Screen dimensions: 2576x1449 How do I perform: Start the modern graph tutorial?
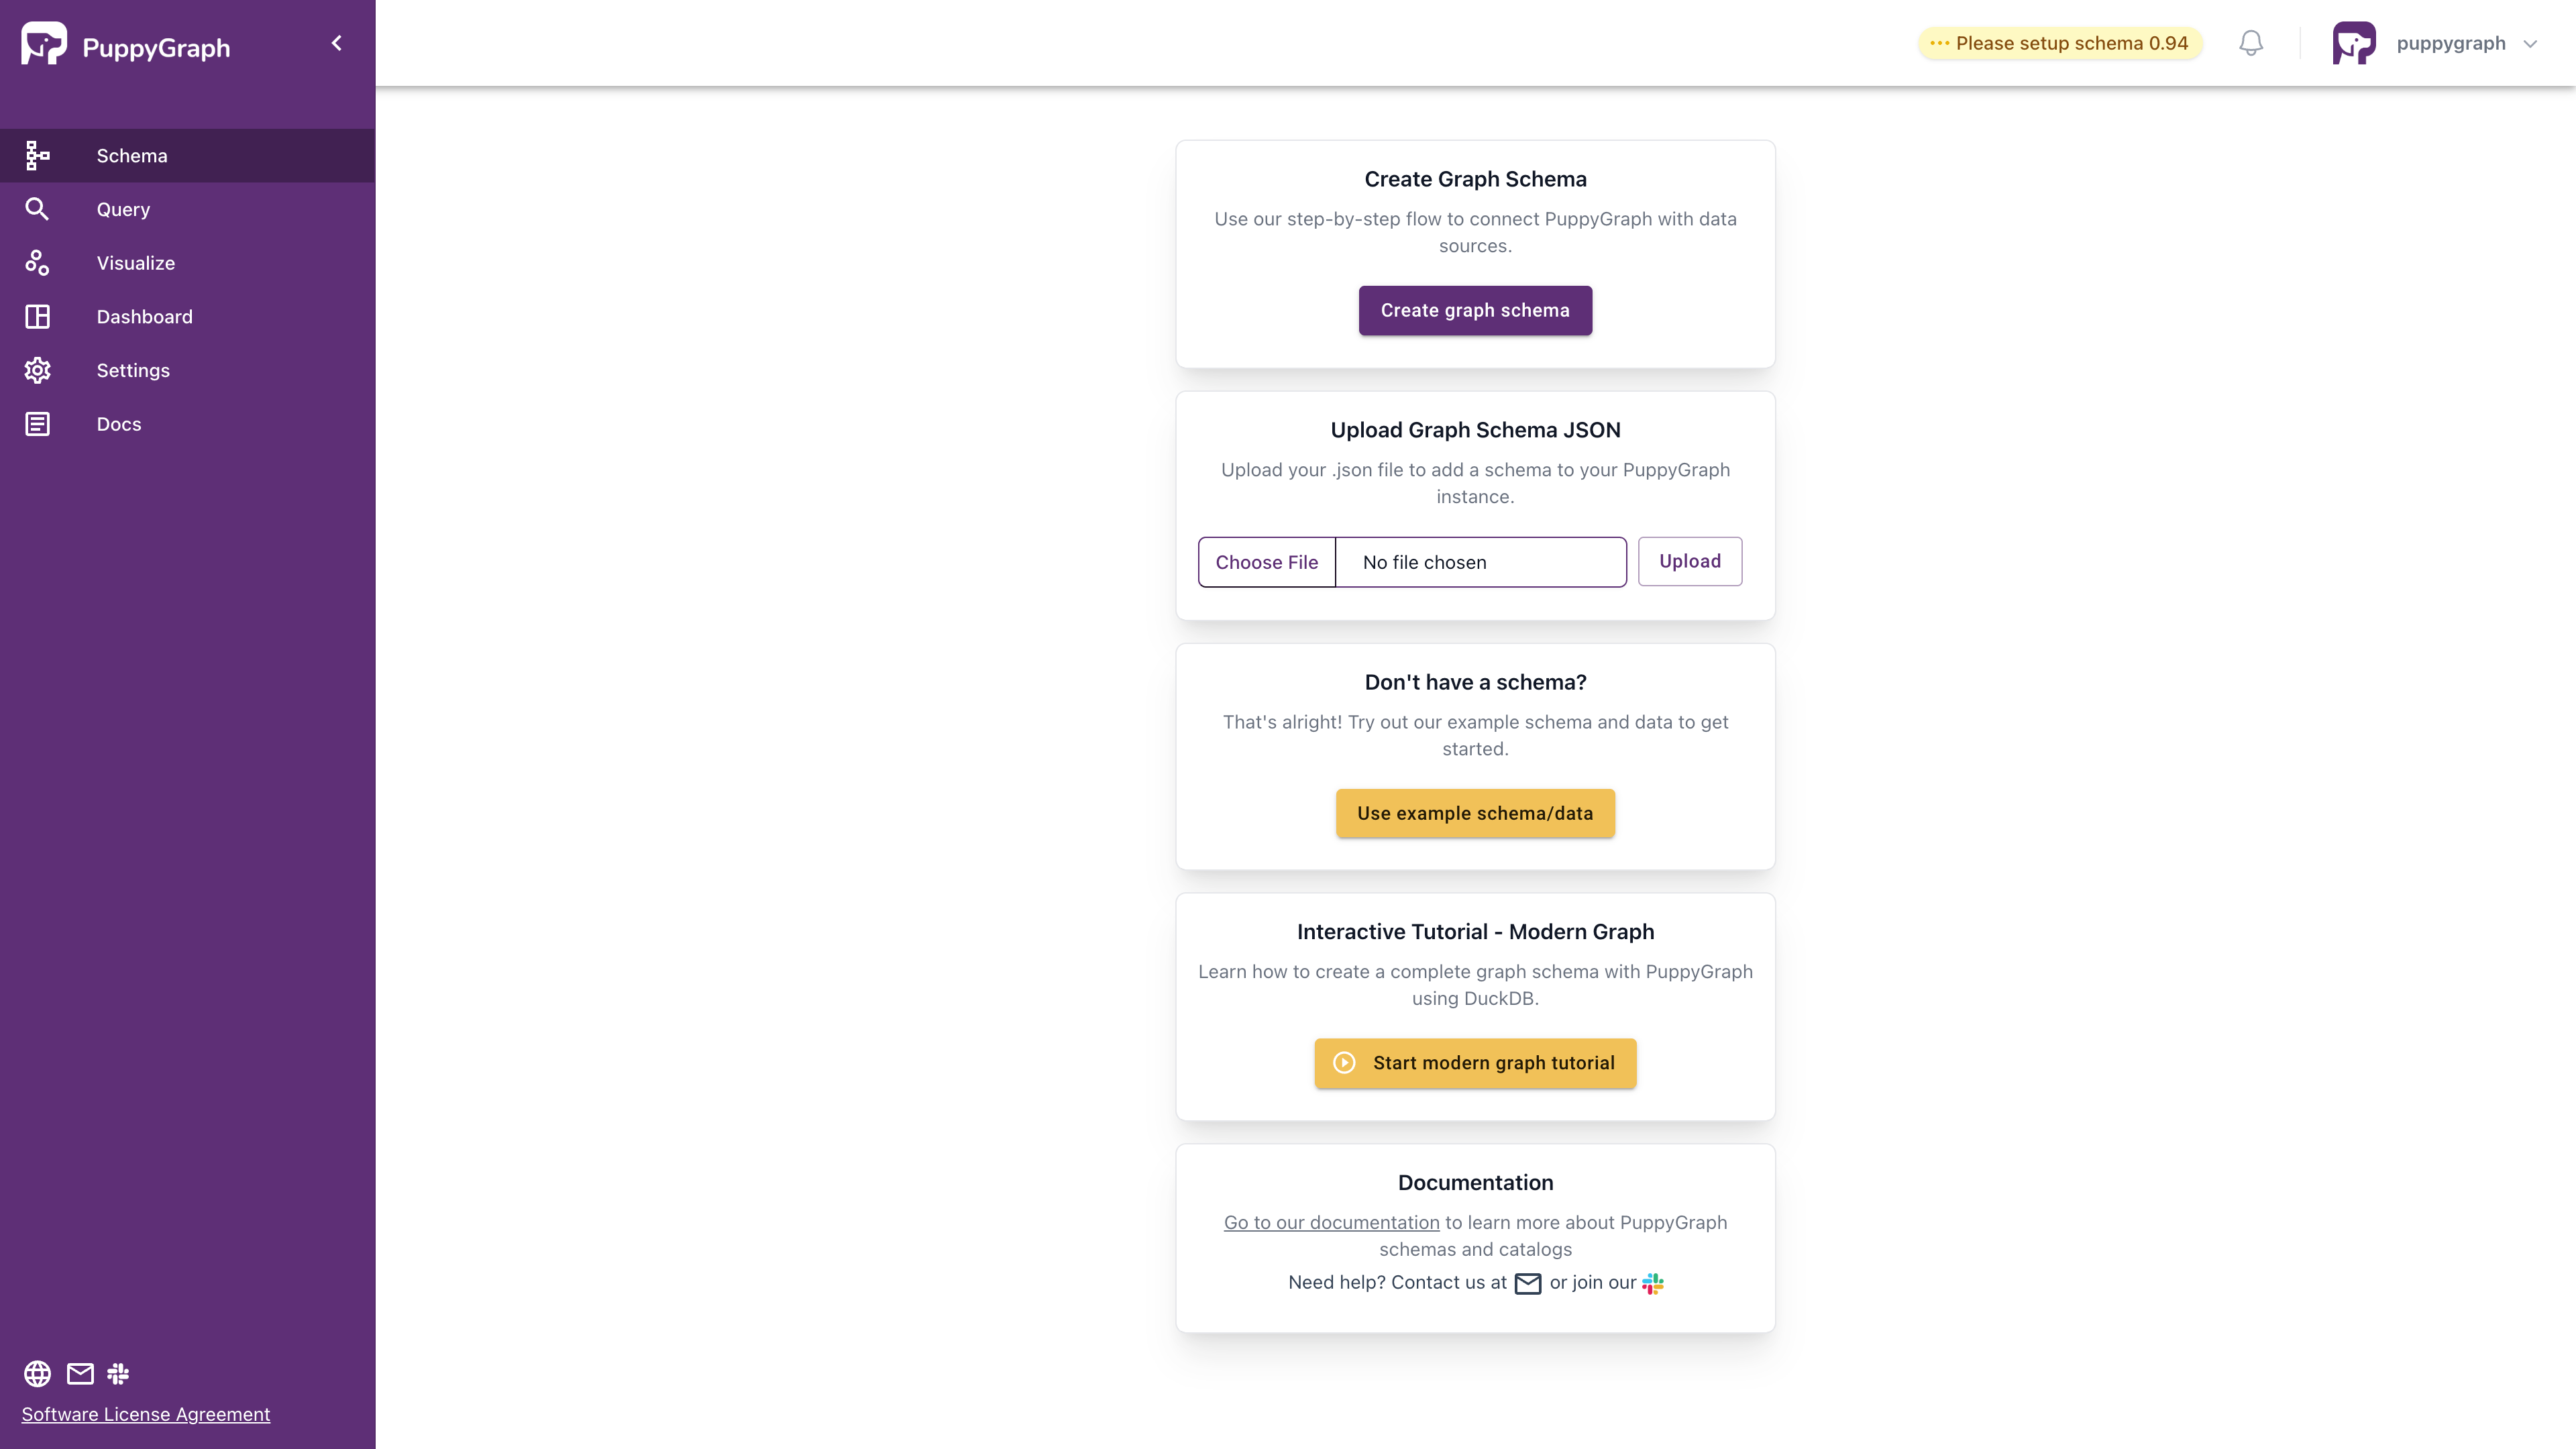pos(1475,1063)
